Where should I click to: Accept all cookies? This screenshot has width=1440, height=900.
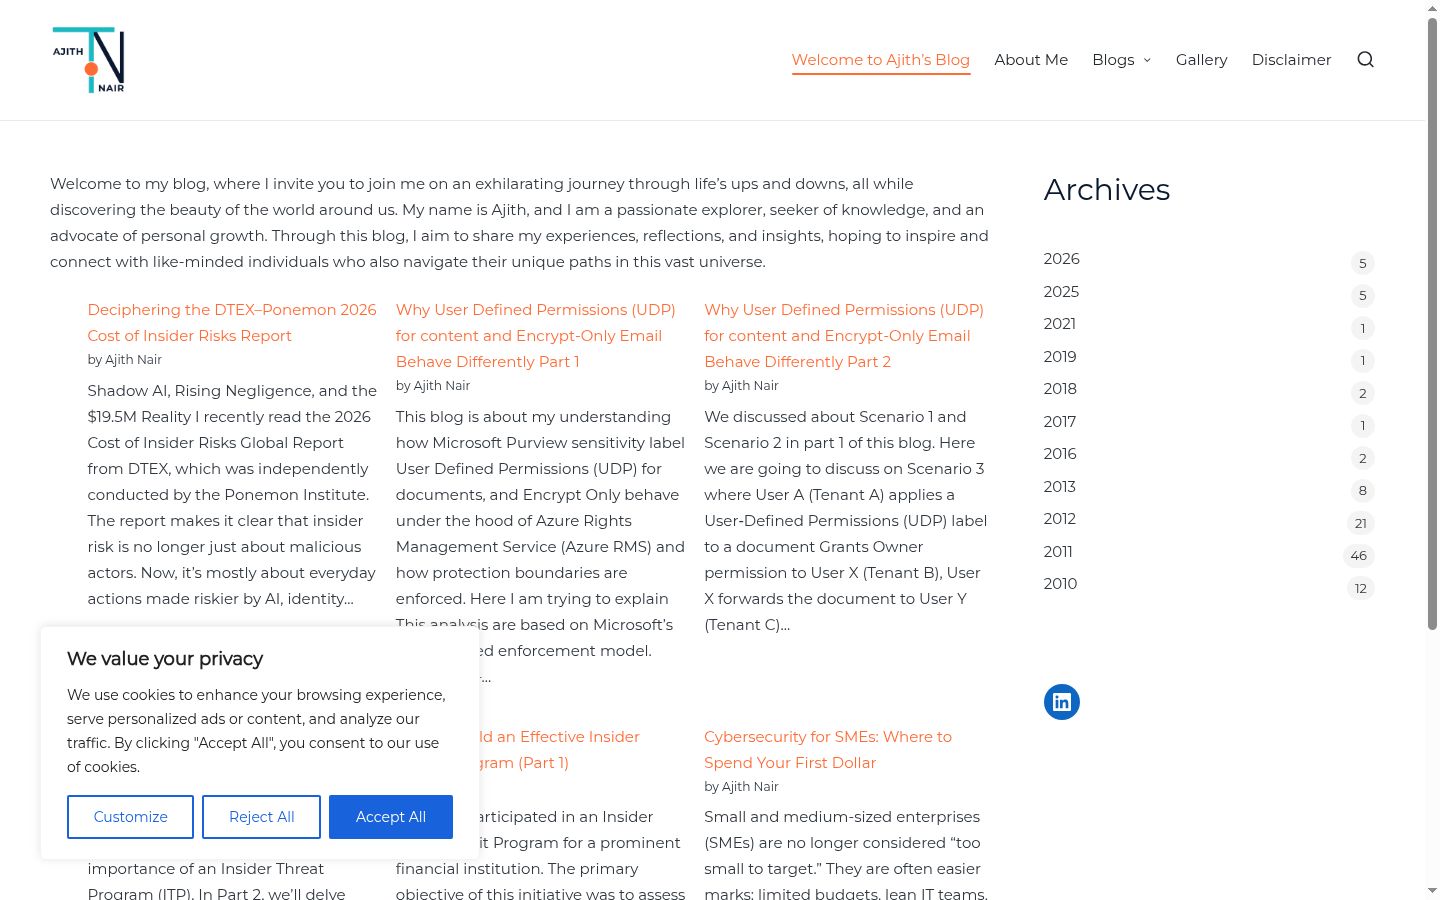391,817
